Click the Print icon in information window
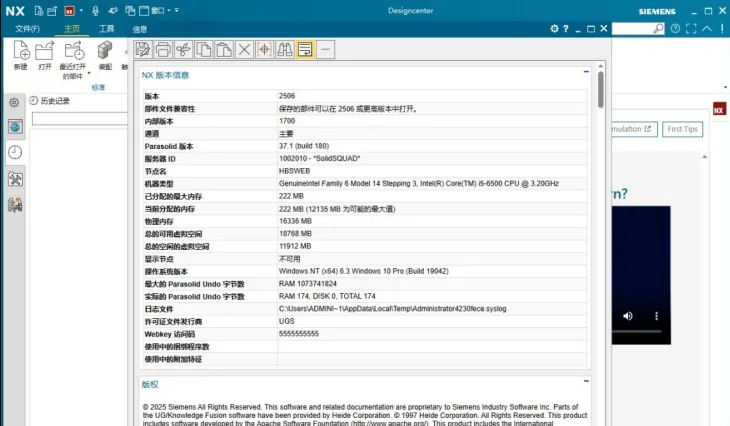The width and height of the screenshot is (730, 426). pyautogui.click(x=163, y=49)
